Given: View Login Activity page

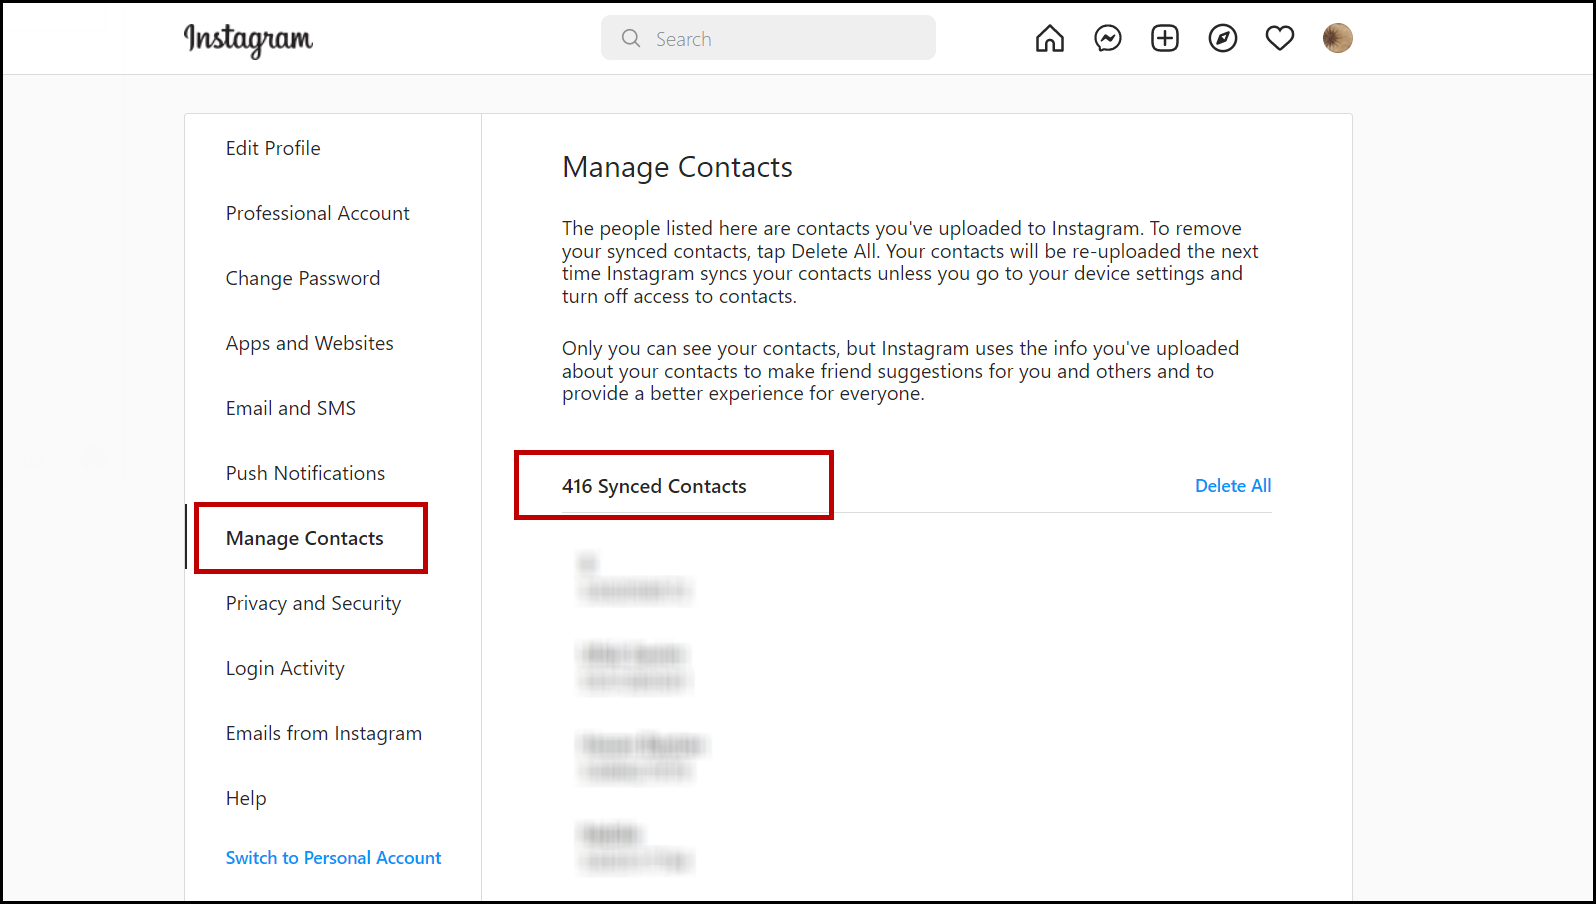Looking at the screenshot, I should click(285, 668).
